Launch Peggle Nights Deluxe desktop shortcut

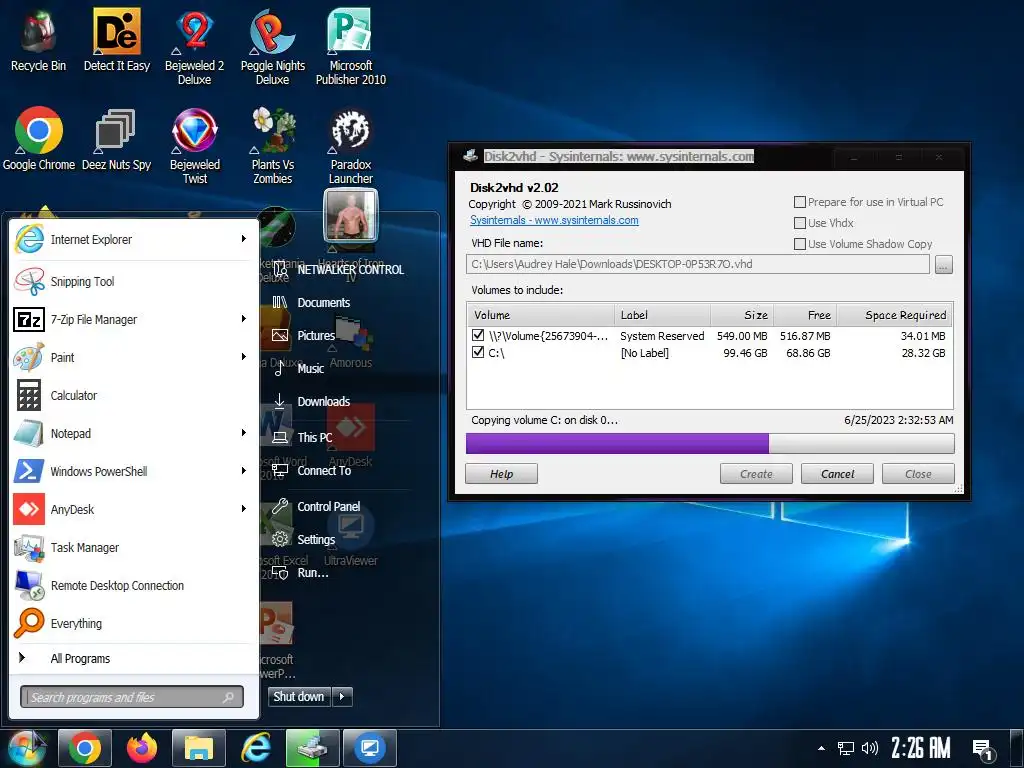[x=273, y=47]
